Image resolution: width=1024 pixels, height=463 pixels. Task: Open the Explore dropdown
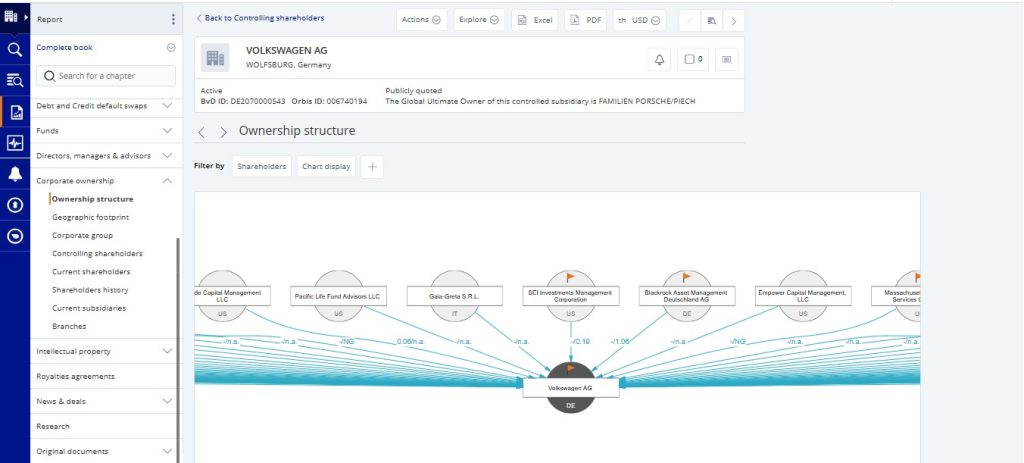click(x=479, y=20)
